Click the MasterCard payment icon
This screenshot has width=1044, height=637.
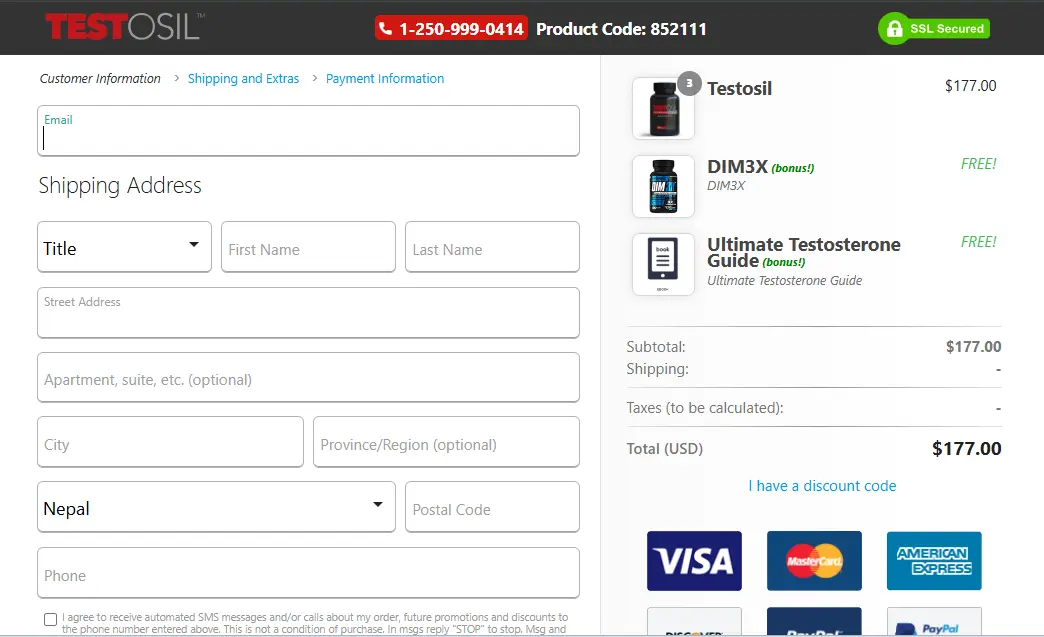[814, 560]
